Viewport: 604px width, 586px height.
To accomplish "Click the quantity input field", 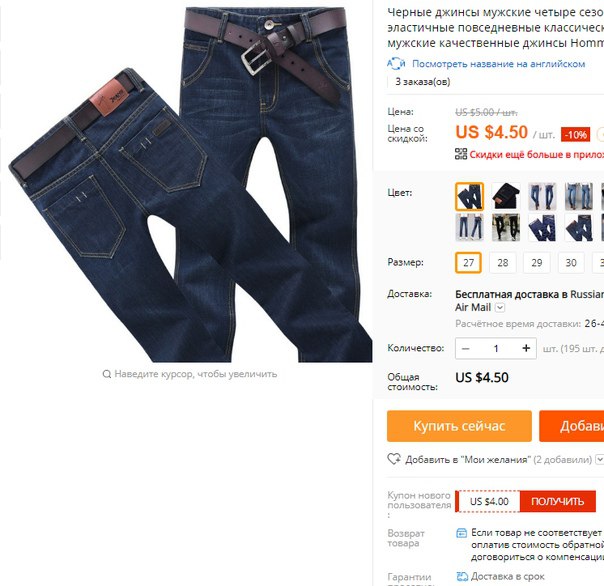I will click(496, 348).
